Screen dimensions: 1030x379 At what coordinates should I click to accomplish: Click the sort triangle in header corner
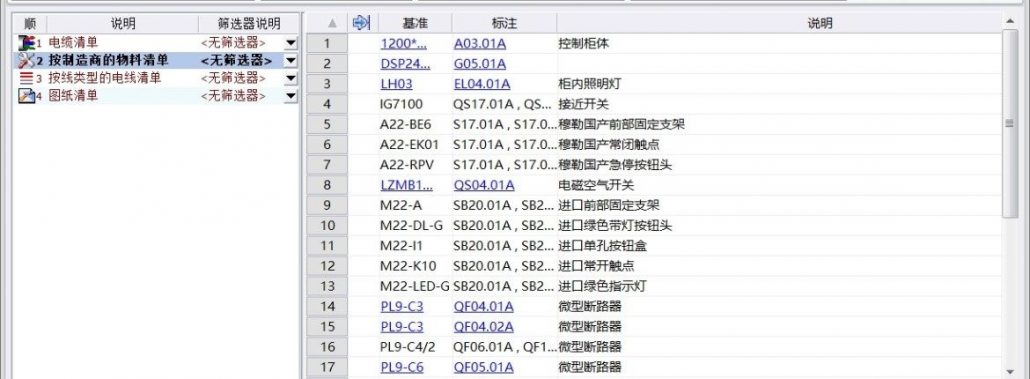tap(332, 24)
